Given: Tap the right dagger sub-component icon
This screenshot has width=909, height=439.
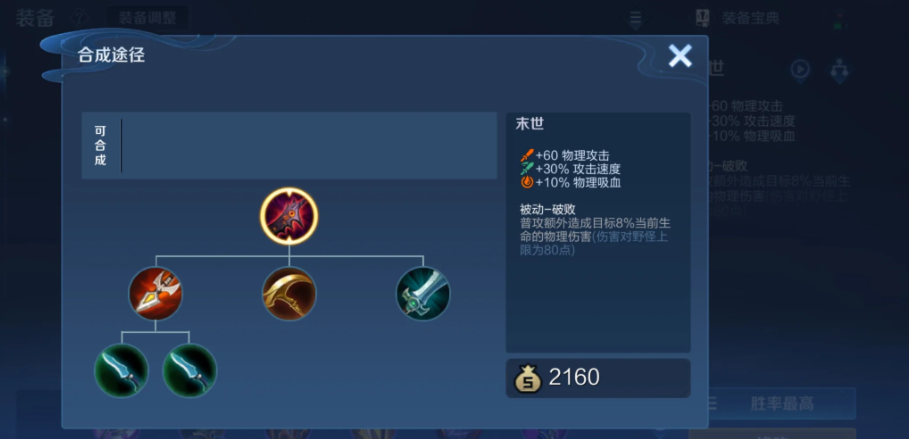Looking at the screenshot, I should click(190, 371).
